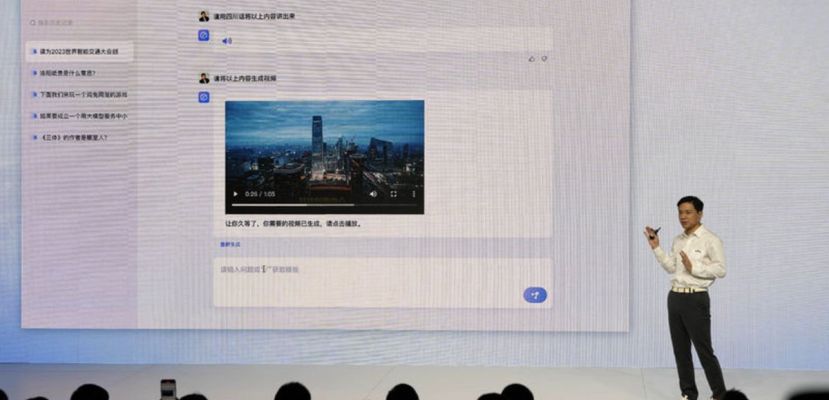
Task: Open the 《三体》 chat history item
Action: 75,137
